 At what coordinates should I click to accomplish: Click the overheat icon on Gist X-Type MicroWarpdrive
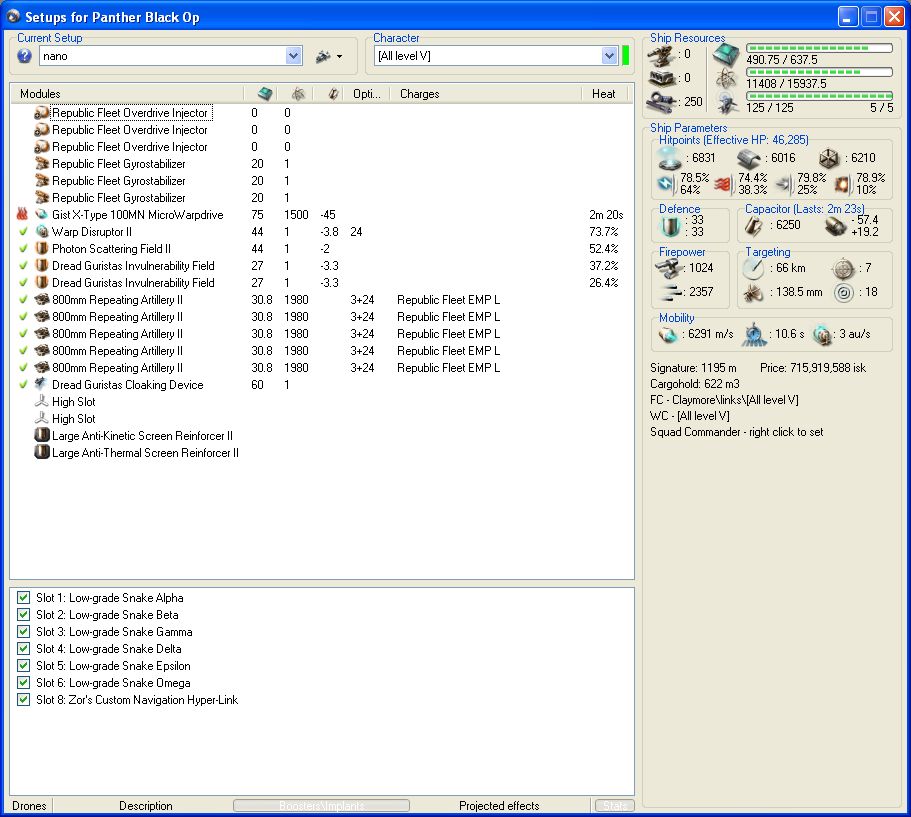[x=22, y=214]
